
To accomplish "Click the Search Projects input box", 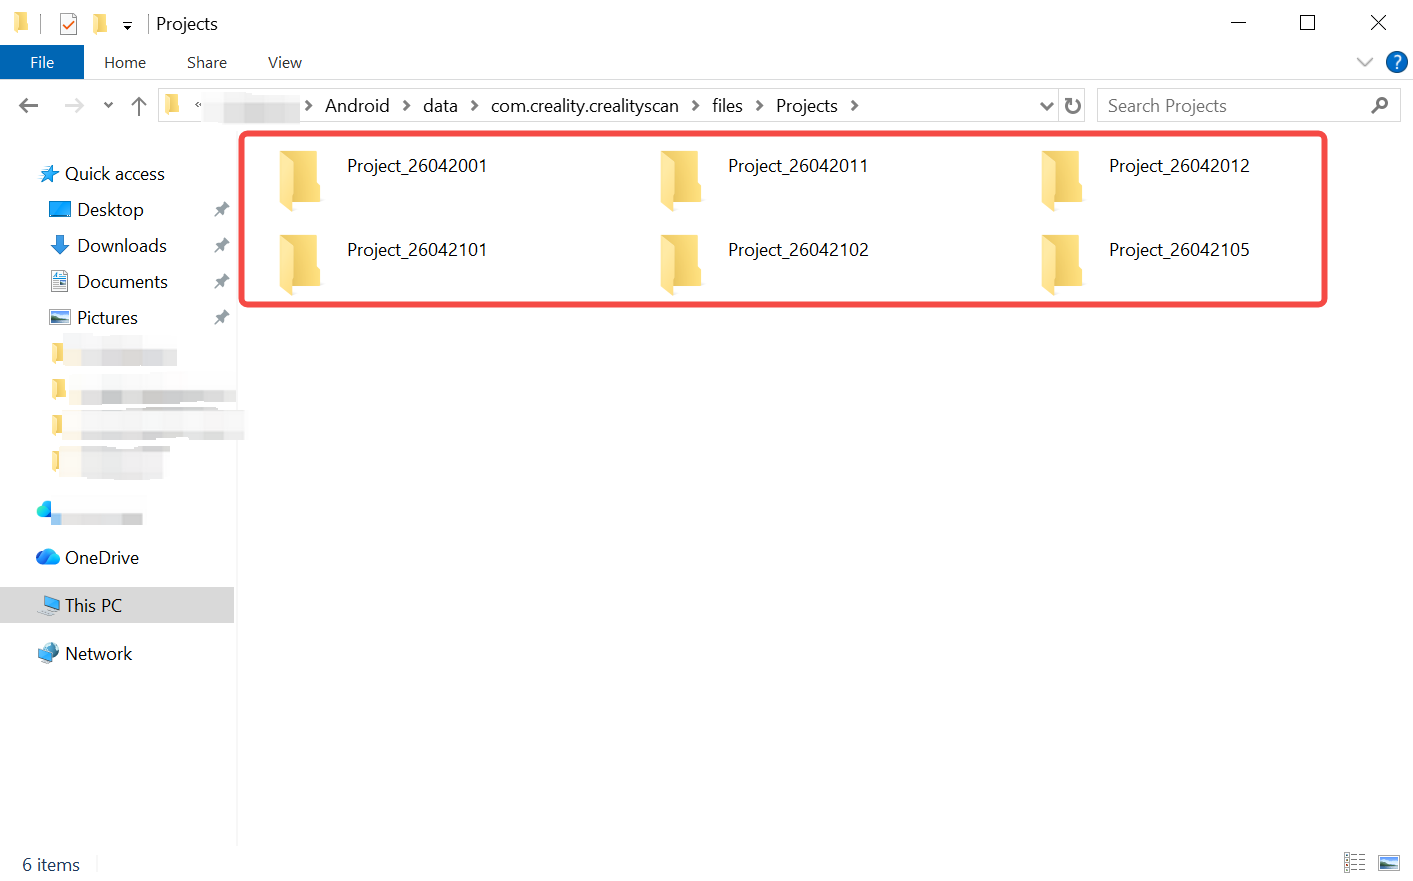I will (x=1234, y=106).
